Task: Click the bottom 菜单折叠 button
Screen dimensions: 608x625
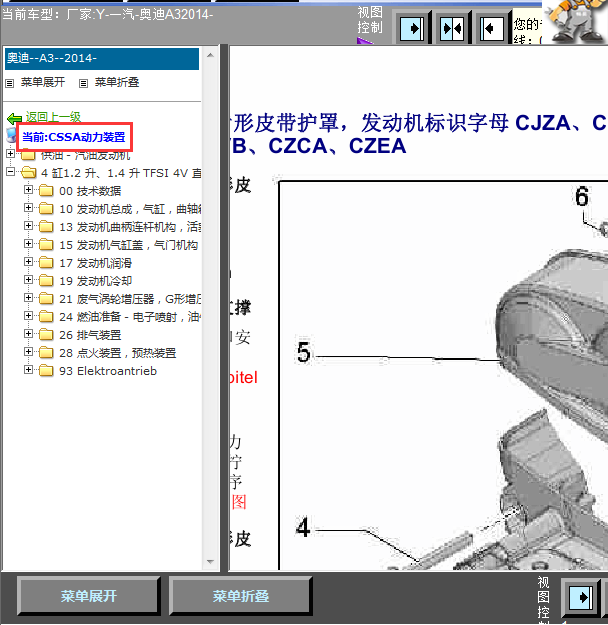Action: click(240, 596)
